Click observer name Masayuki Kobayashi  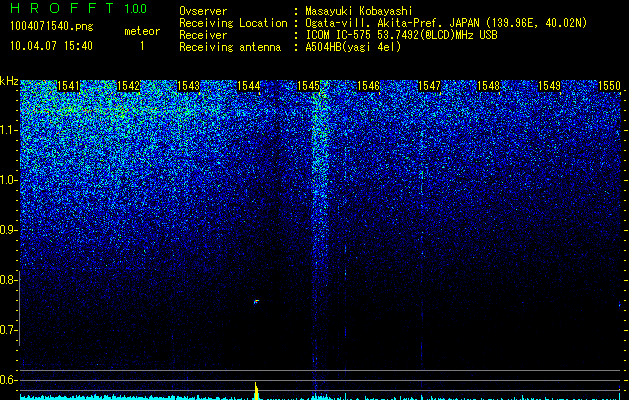(x=359, y=11)
